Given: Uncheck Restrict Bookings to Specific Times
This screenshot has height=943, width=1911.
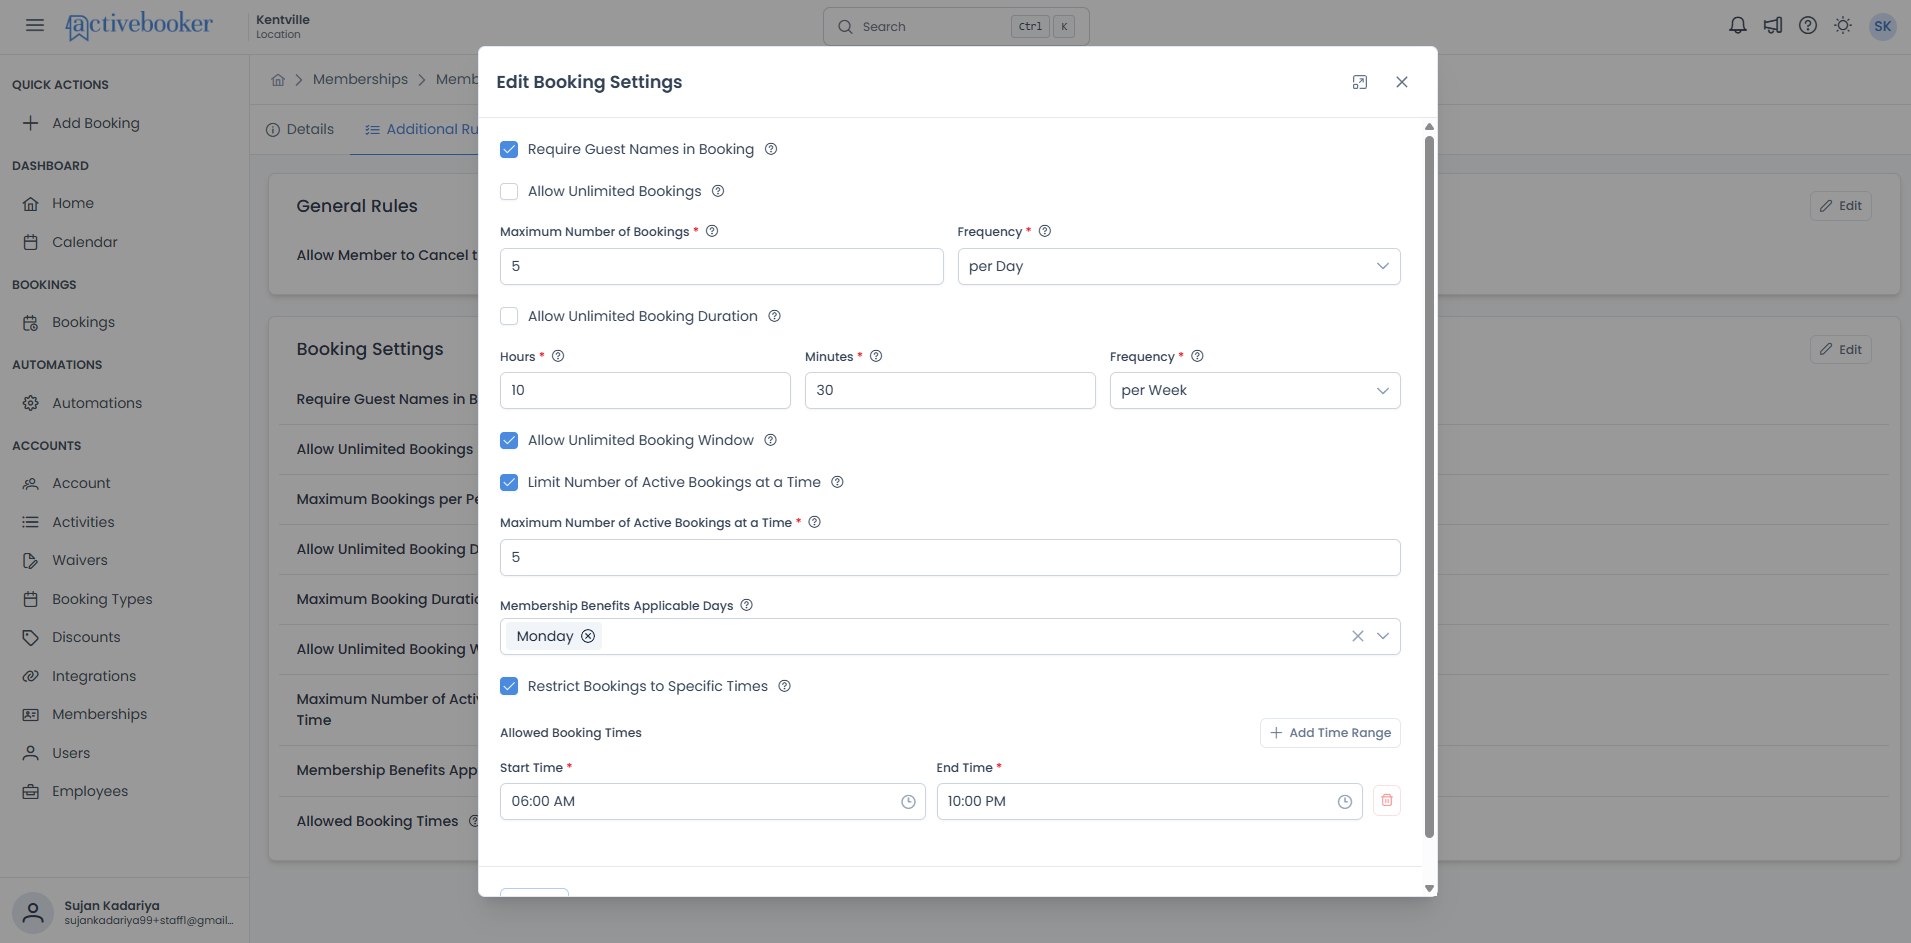Looking at the screenshot, I should (509, 686).
